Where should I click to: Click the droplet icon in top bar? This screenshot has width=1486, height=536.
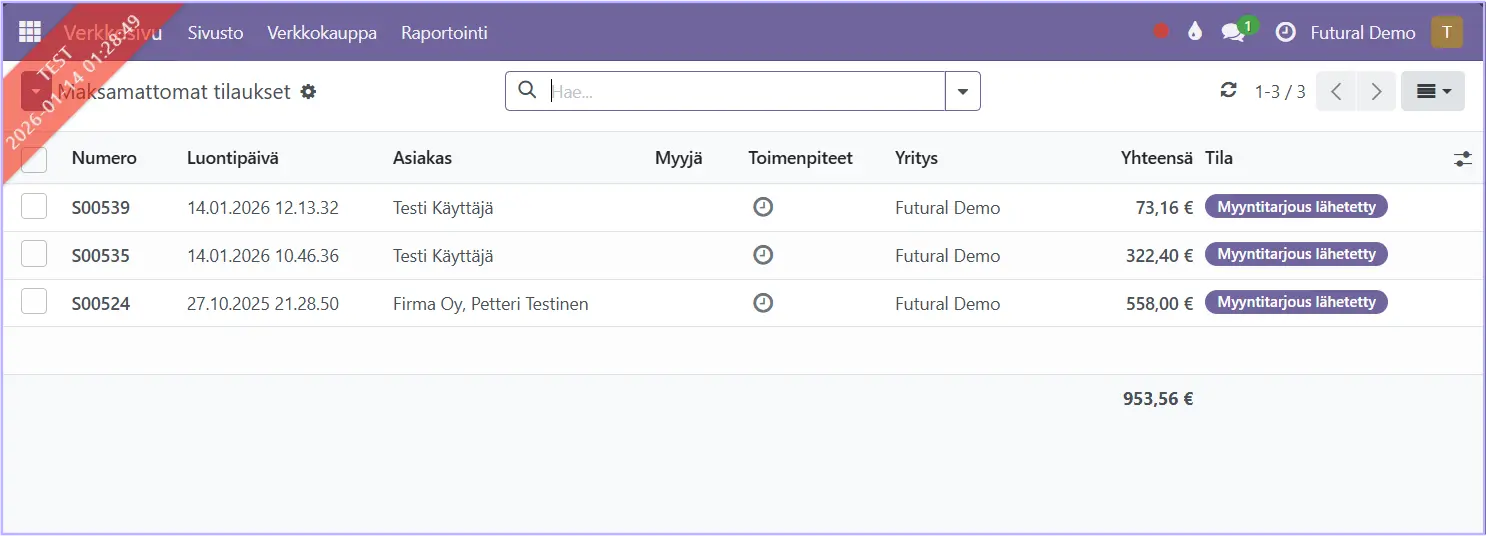[x=1194, y=32]
